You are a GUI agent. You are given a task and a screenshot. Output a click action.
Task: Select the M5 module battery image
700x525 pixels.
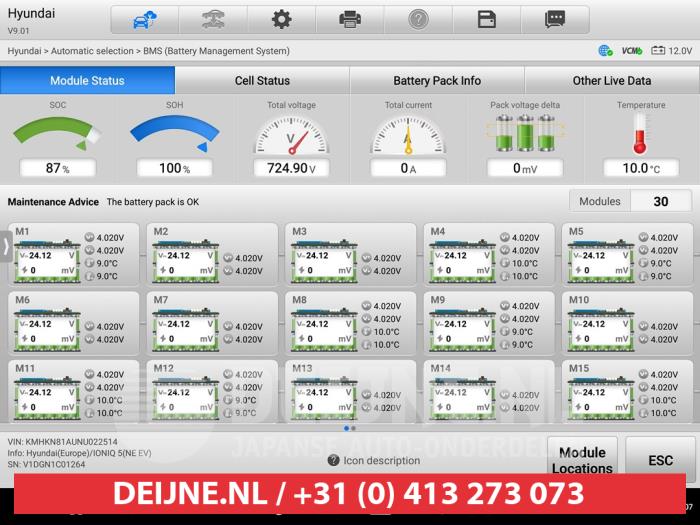[x=600, y=261]
